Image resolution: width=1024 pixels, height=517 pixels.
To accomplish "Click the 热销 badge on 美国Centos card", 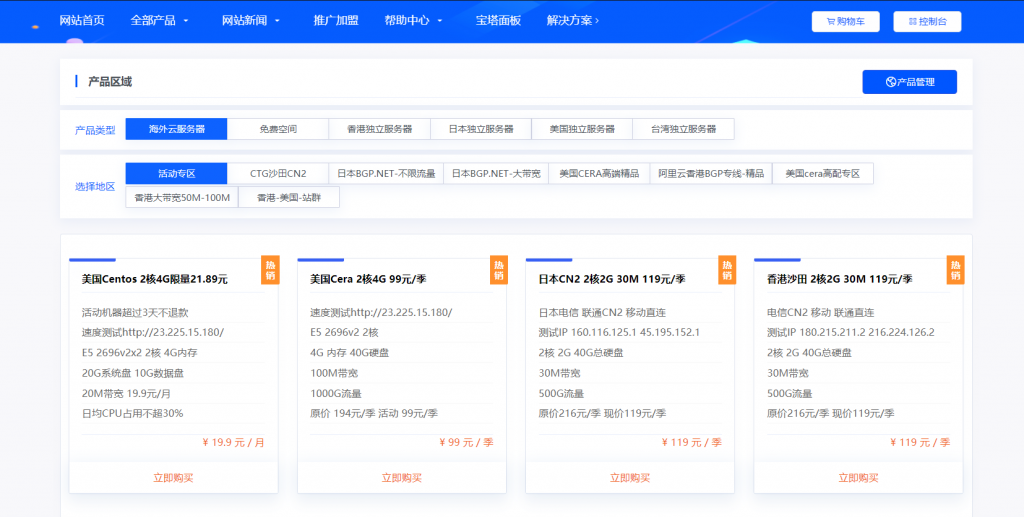I will [270, 270].
